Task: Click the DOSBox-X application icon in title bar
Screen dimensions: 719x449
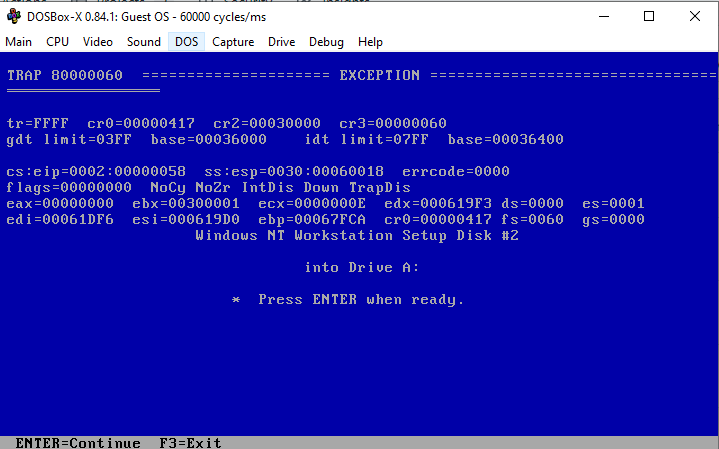Action: tap(14, 16)
